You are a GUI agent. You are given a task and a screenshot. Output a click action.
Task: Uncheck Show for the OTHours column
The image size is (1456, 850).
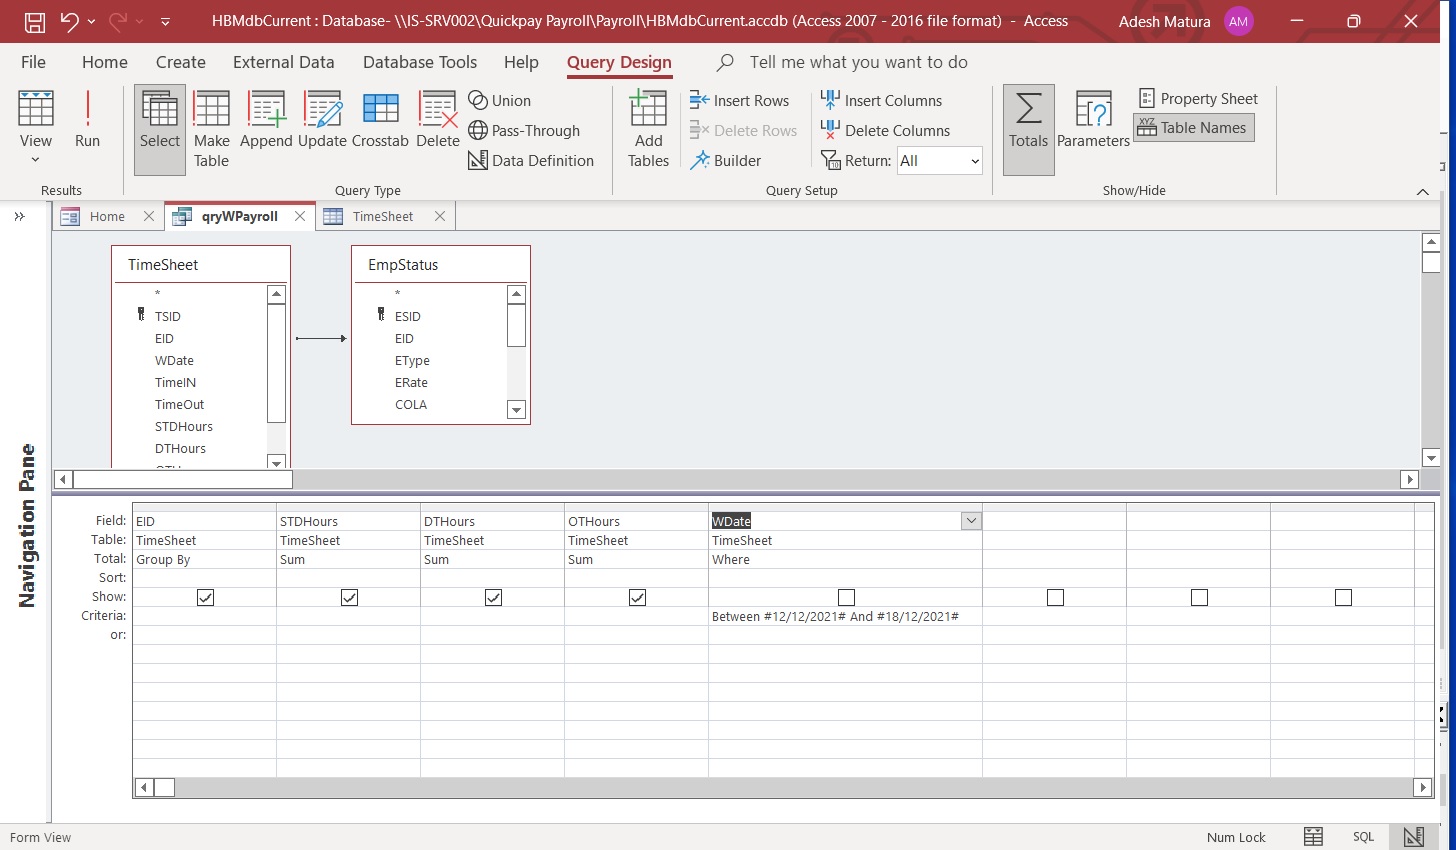point(638,597)
